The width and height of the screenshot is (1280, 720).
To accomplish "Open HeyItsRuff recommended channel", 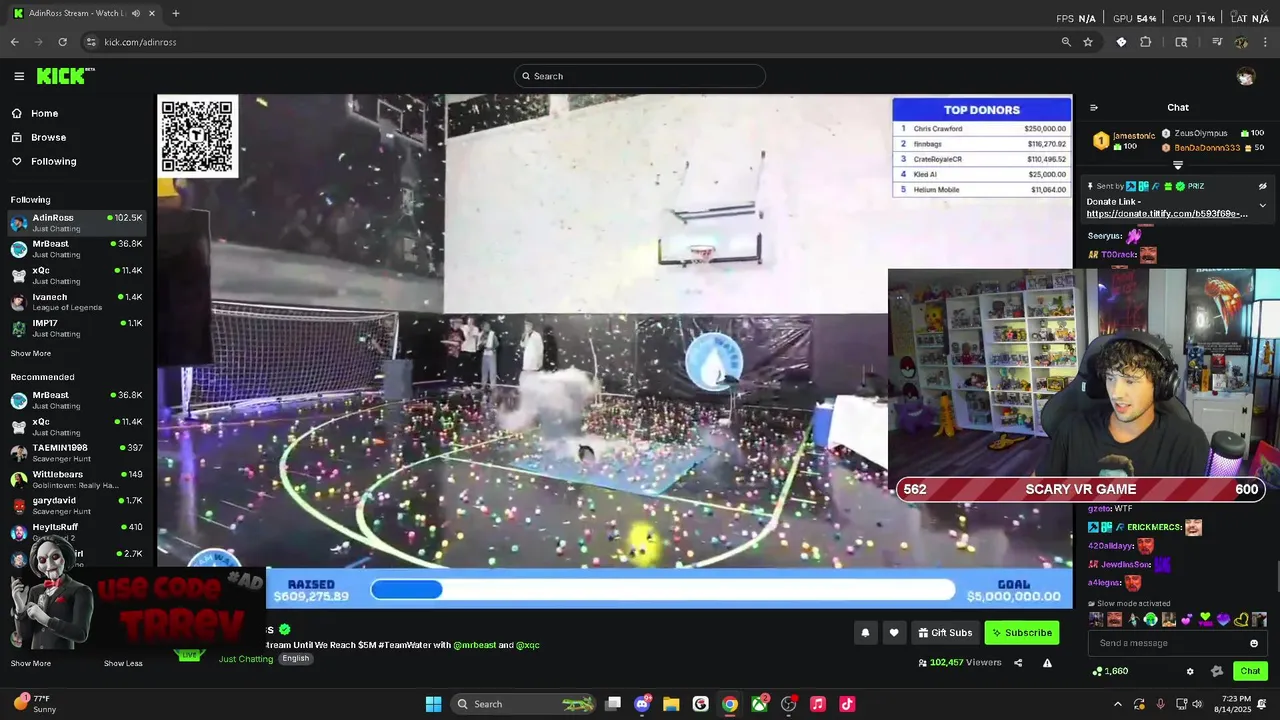I will 77,531.
